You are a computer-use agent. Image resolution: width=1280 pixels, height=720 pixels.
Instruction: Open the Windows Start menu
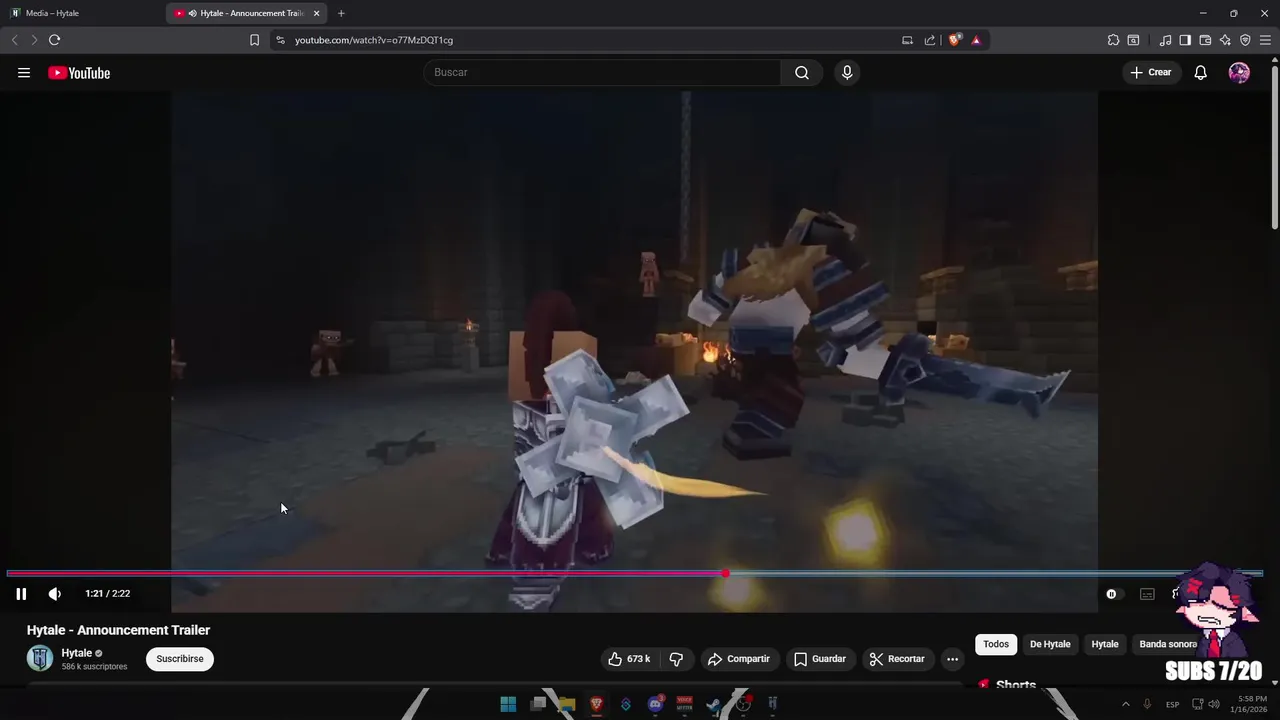coord(508,704)
